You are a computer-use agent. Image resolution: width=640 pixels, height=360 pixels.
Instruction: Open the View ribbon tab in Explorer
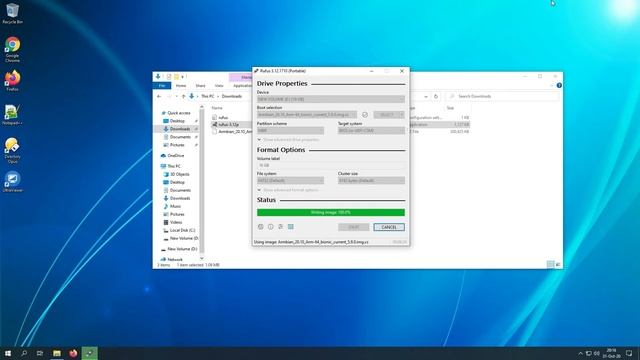coord(219,85)
